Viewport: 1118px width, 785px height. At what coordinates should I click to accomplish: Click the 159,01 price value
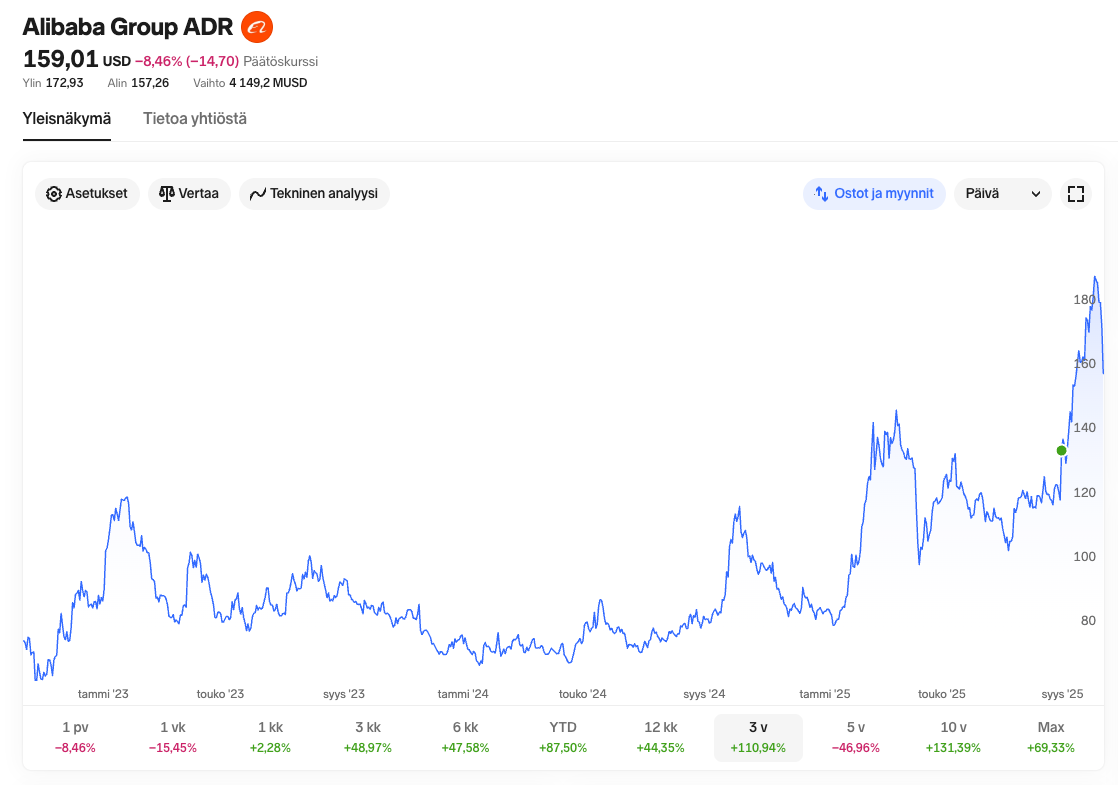pyautogui.click(x=61, y=59)
